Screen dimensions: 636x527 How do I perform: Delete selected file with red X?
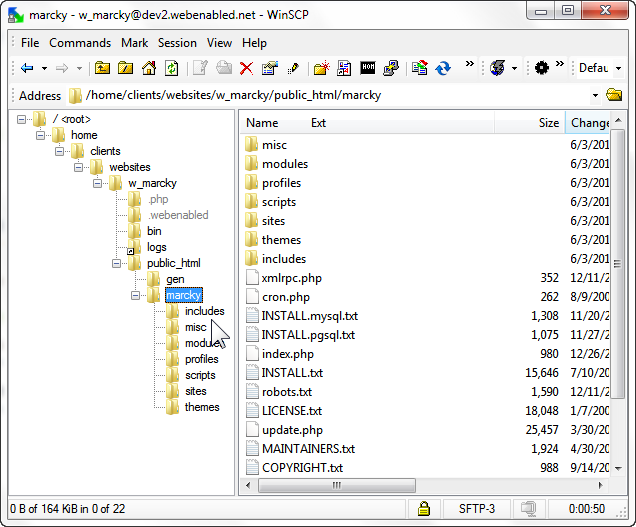click(246, 68)
